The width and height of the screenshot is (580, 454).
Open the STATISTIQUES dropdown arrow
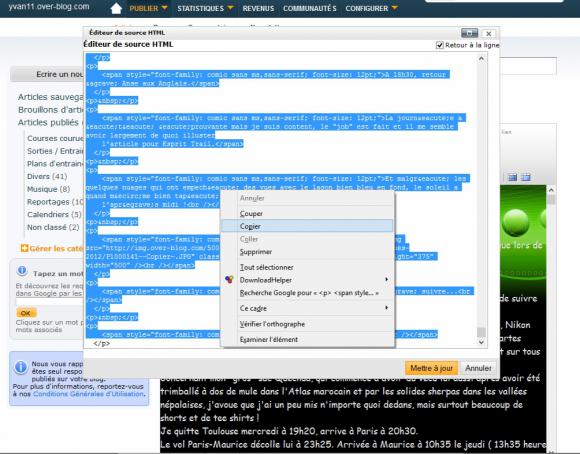pos(230,8)
